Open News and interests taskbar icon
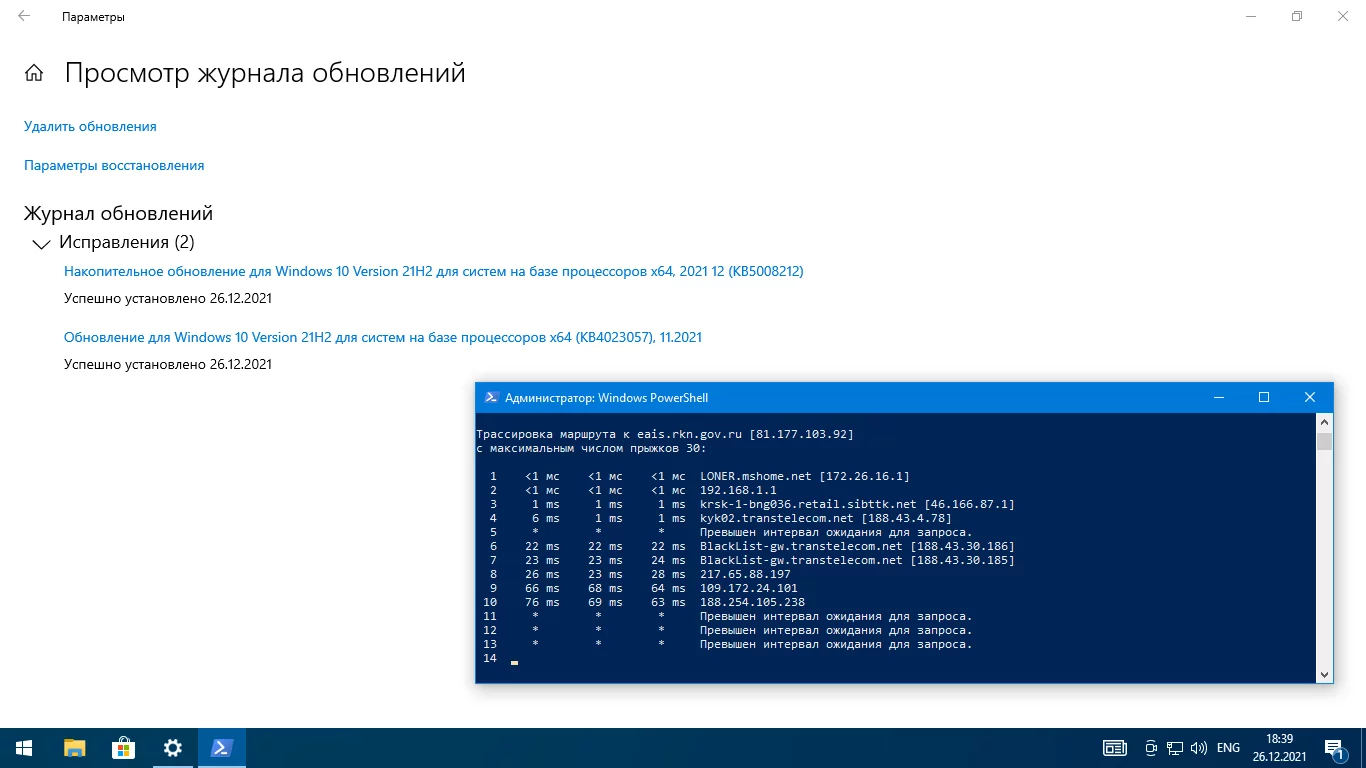This screenshot has height=768, width=1366. click(1114, 748)
